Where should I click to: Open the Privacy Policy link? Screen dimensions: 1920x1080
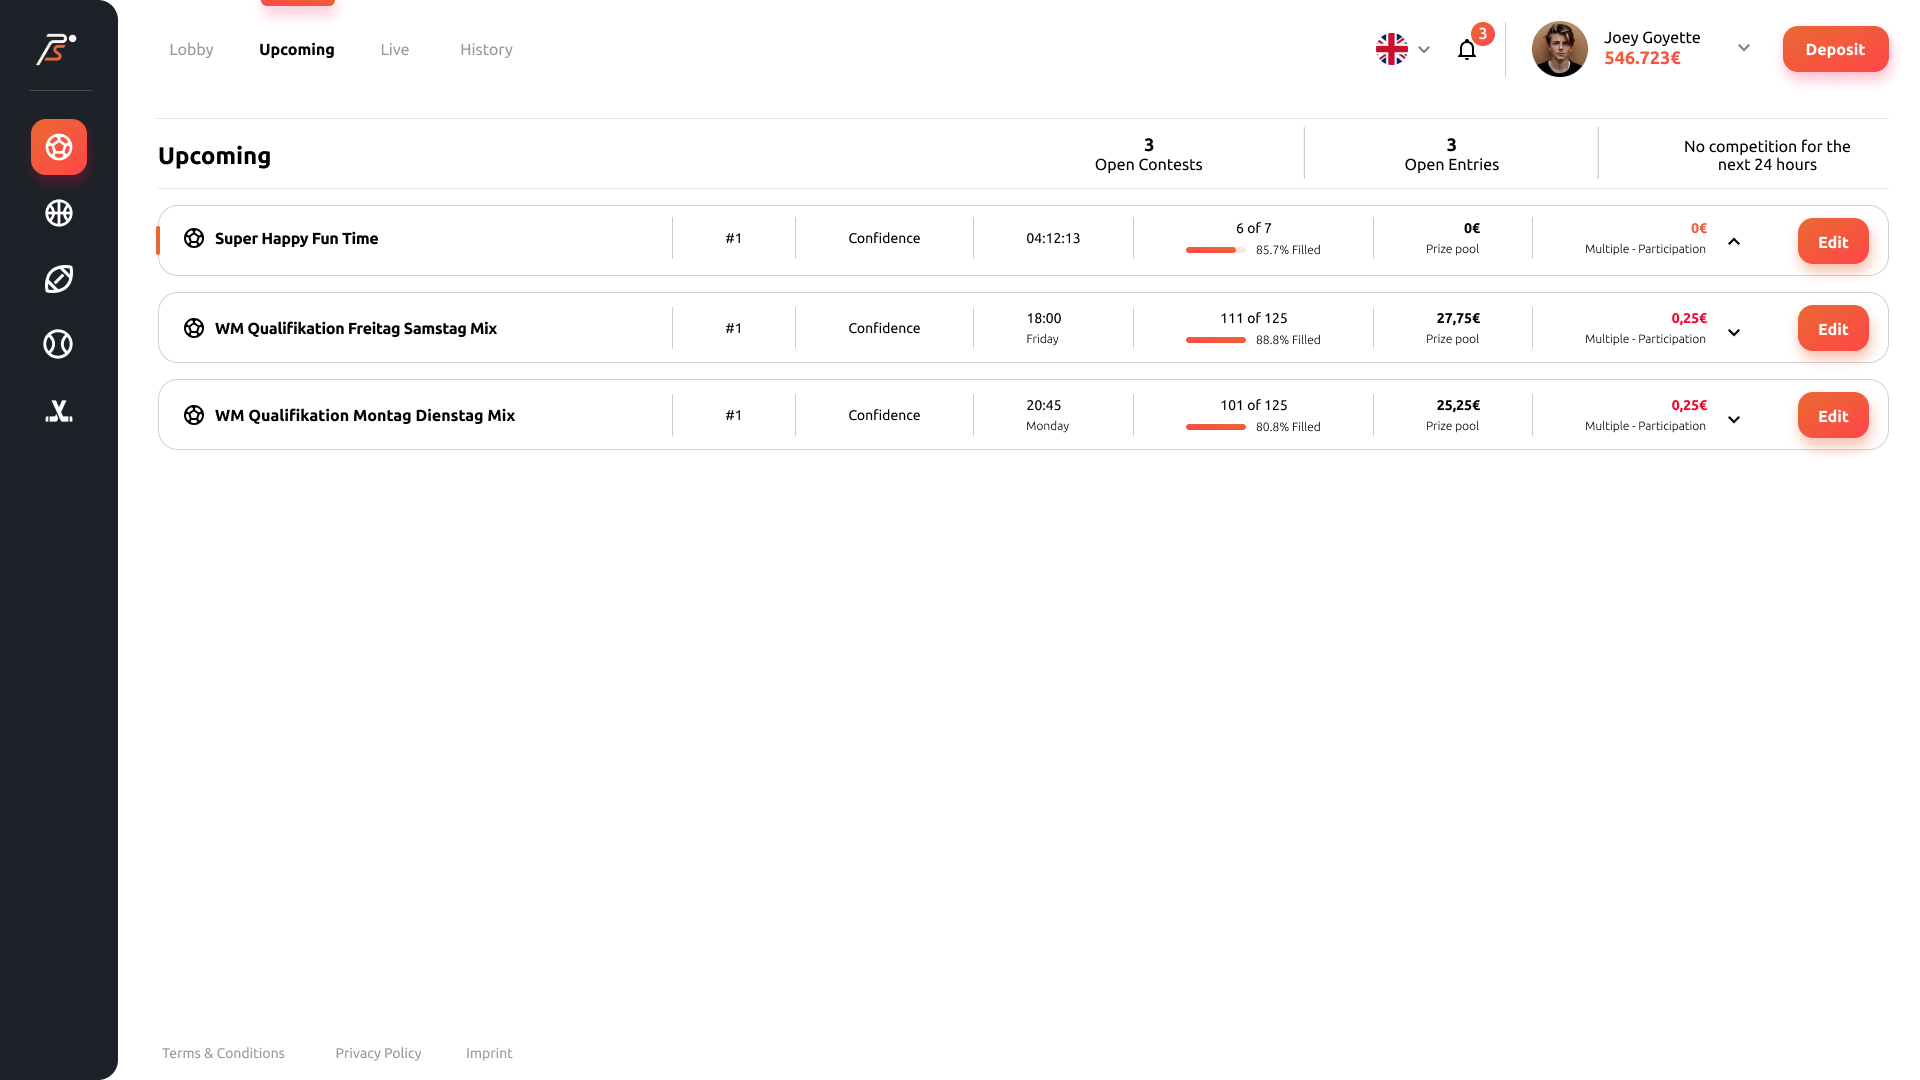[378, 1053]
